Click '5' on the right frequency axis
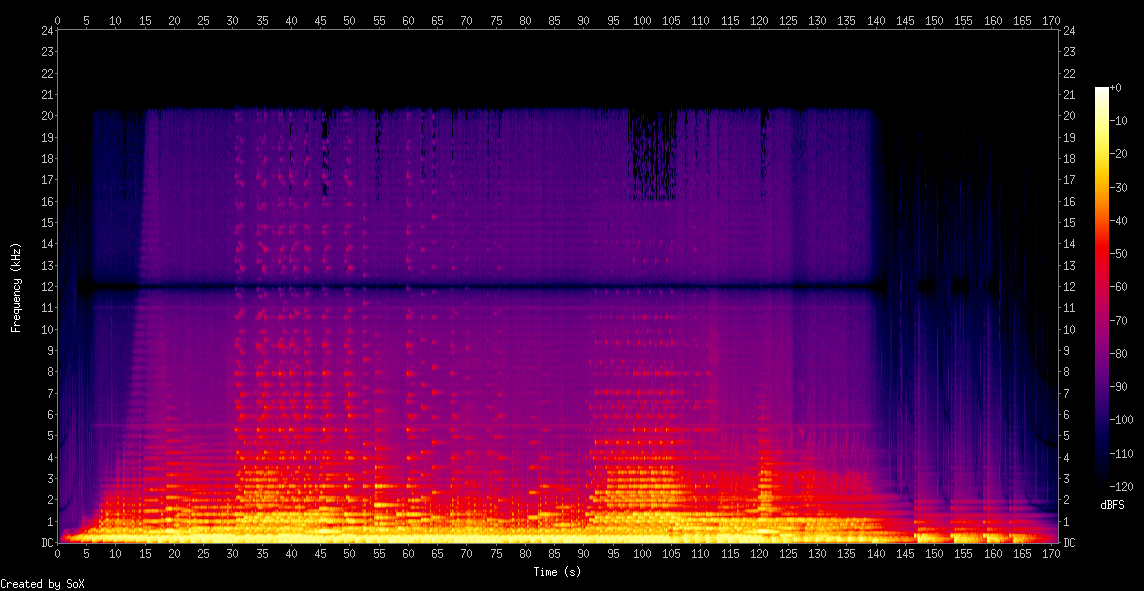Viewport: 1144px width, 591px height. click(x=1066, y=436)
